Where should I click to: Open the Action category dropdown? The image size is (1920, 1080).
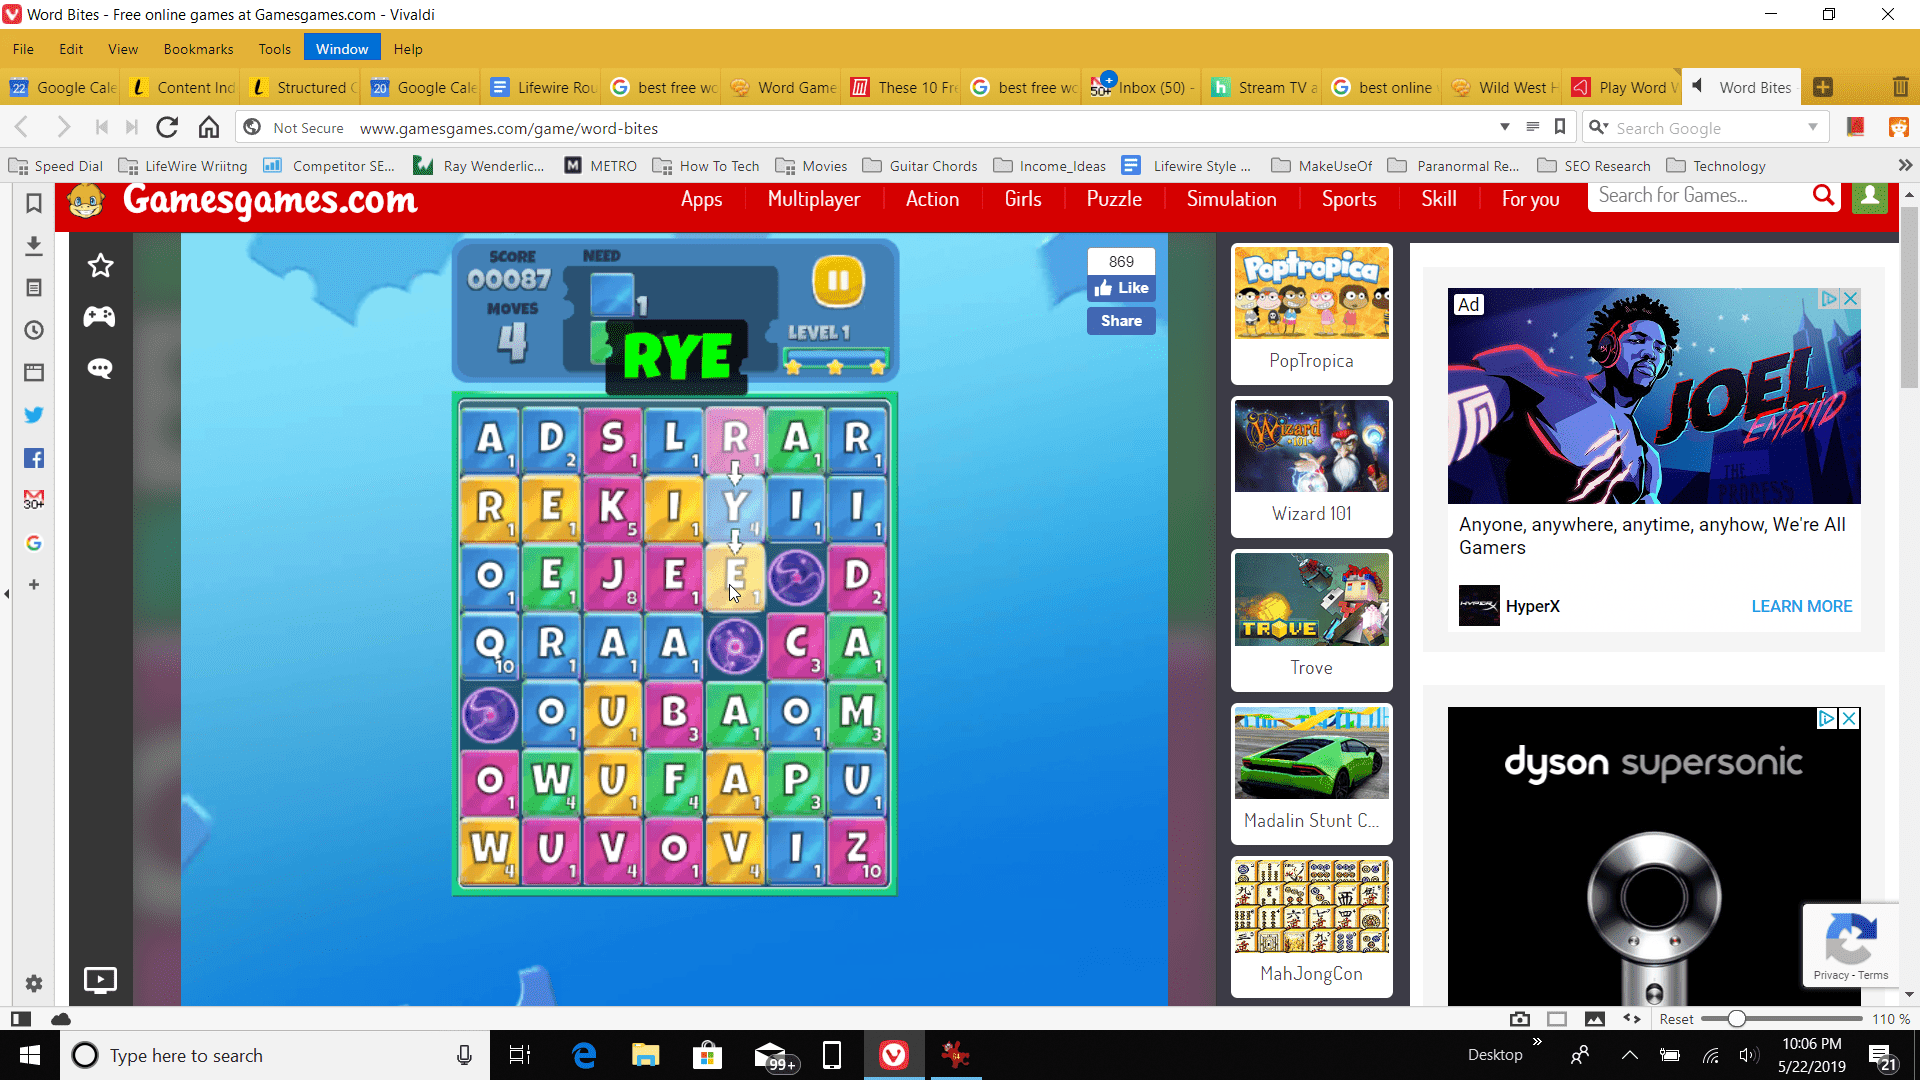tap(931, 199)
